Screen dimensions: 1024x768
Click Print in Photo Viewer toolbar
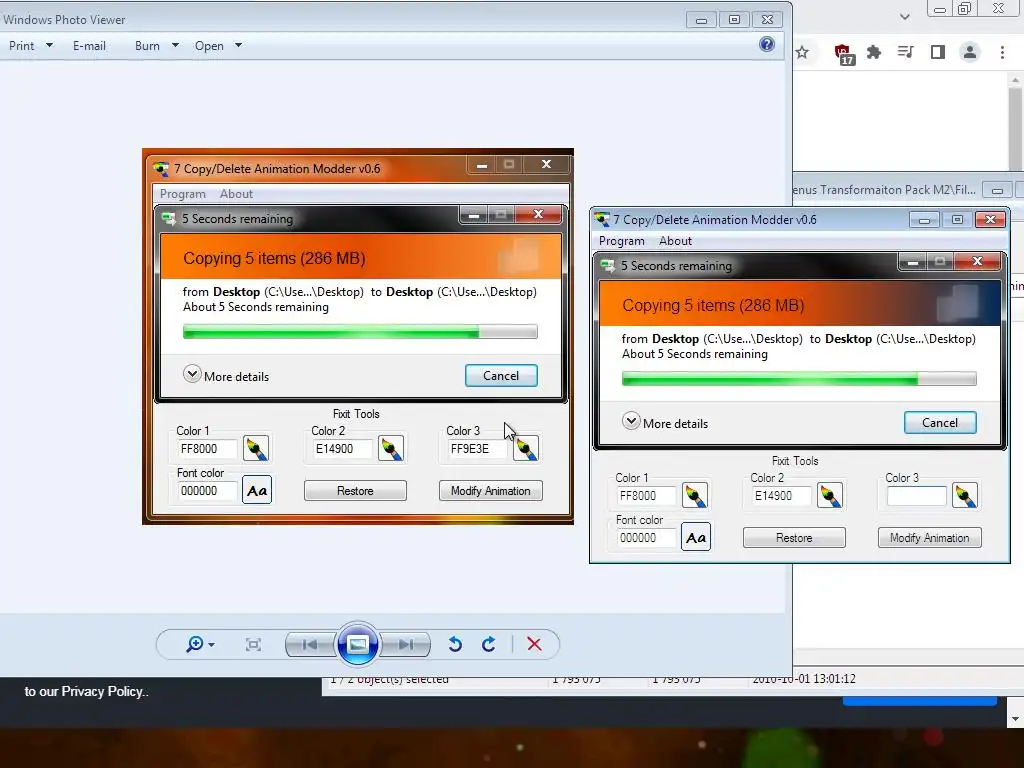(22, 46)
